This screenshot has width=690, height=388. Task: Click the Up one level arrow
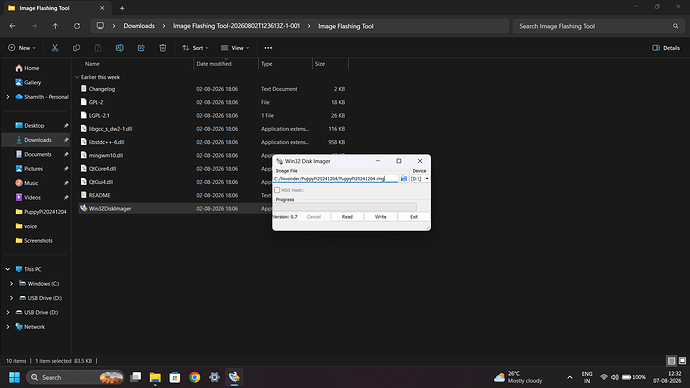click(55, 26)
